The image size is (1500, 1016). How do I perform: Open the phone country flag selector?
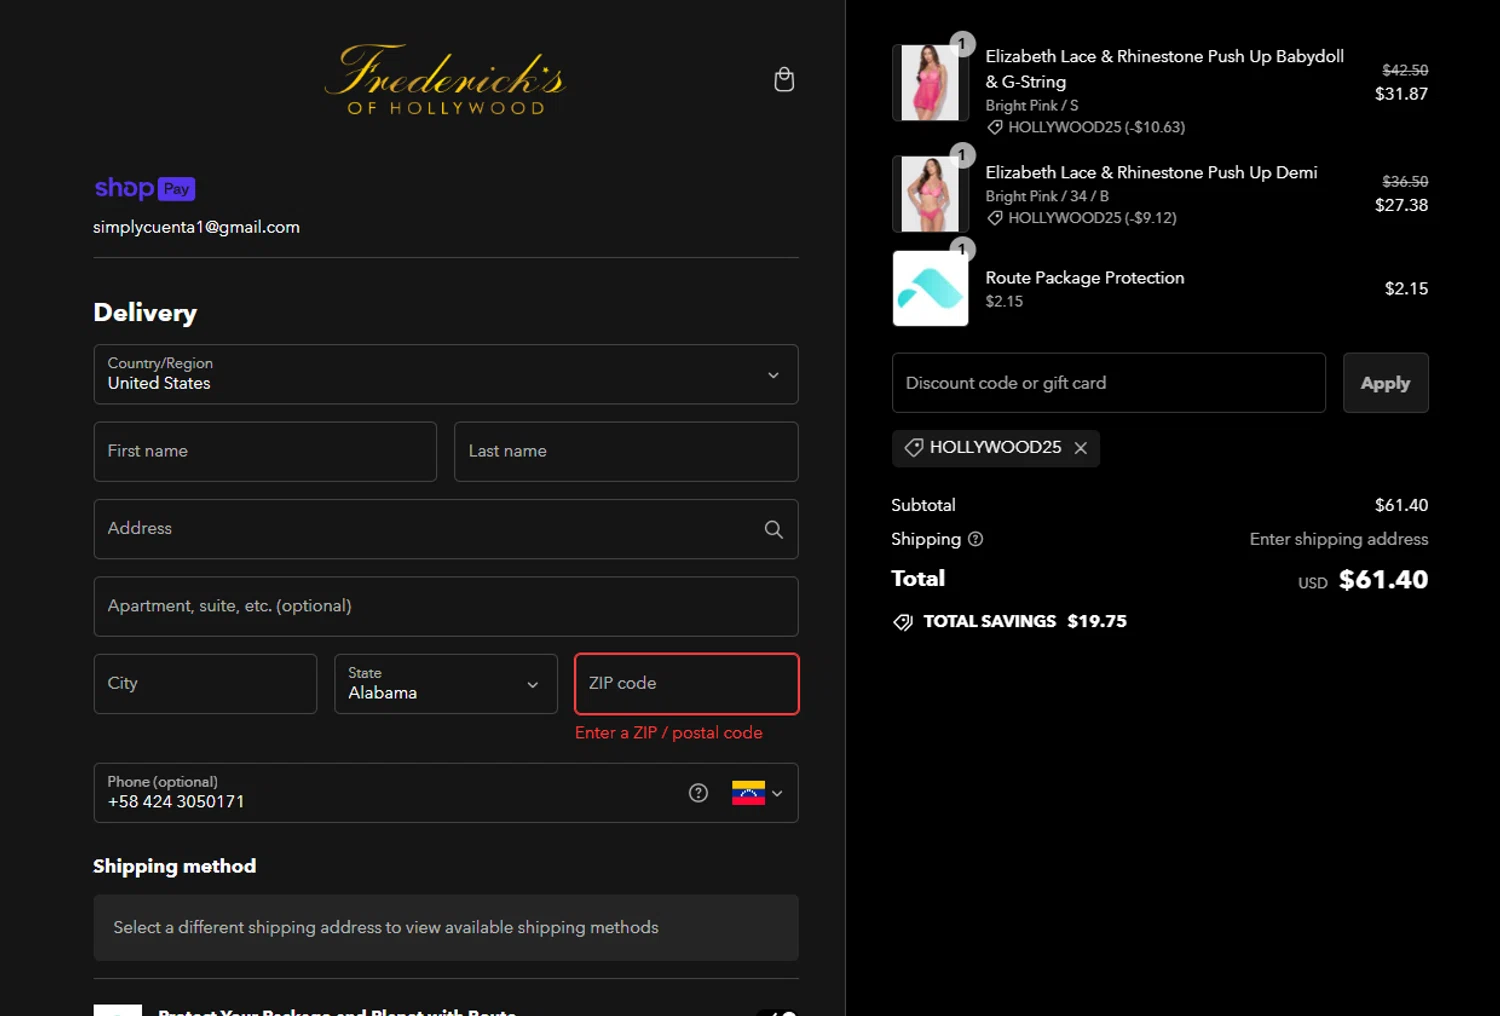tap(757, 793)
